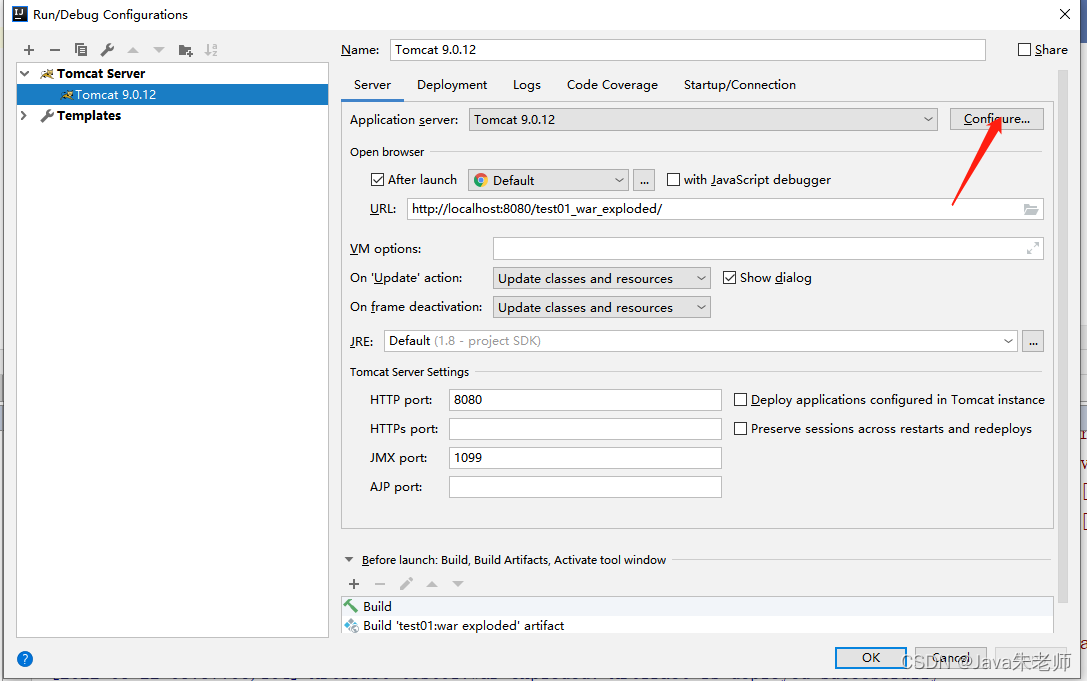The image size is (1087, 681).
Task: Select Build 'test01:war exploded' artifact row
Action: coord(697,626)
